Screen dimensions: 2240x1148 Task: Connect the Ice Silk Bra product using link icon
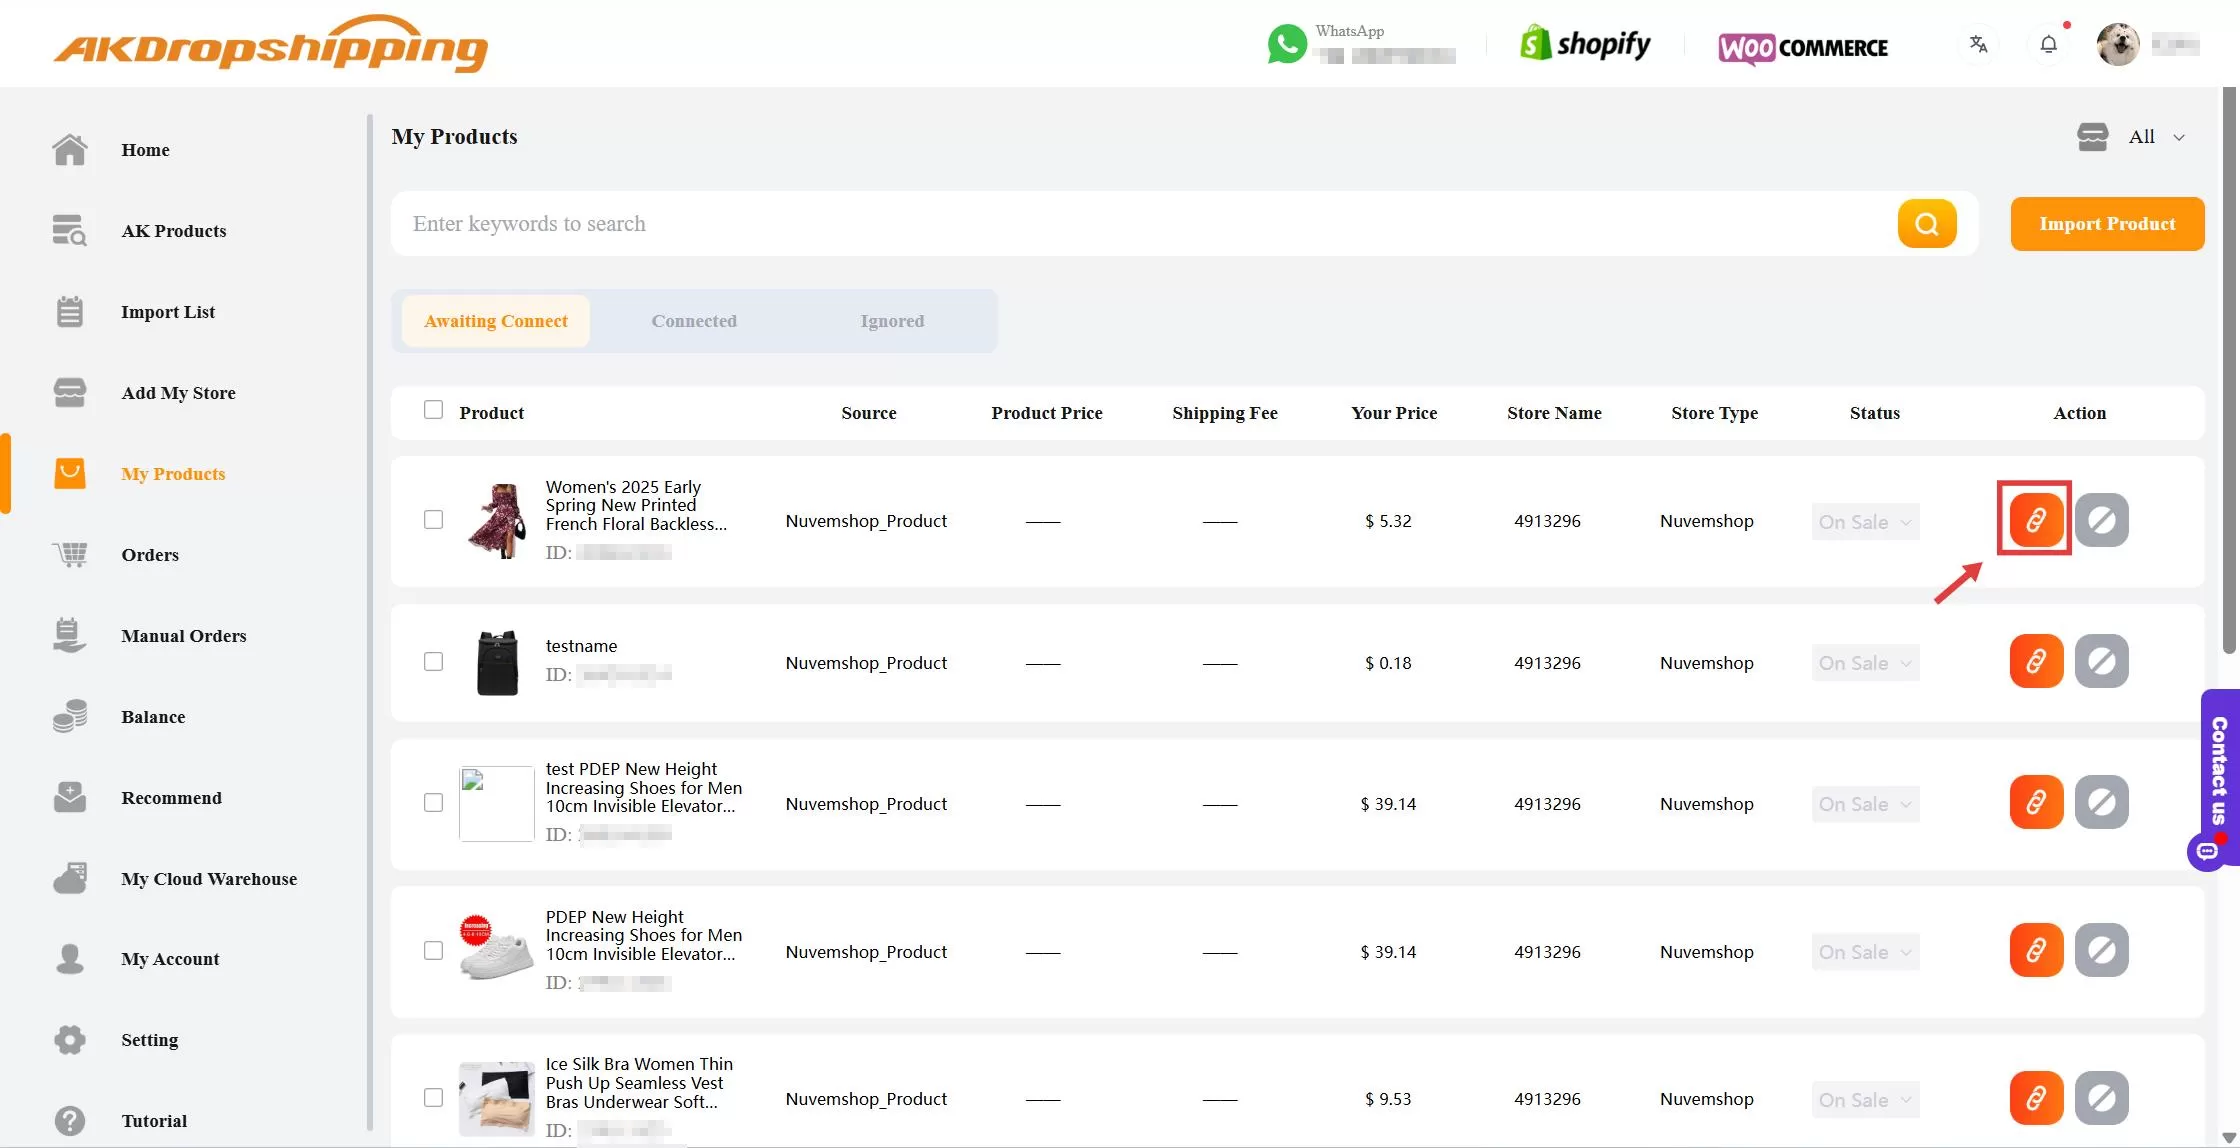tap(2035, 1097)
